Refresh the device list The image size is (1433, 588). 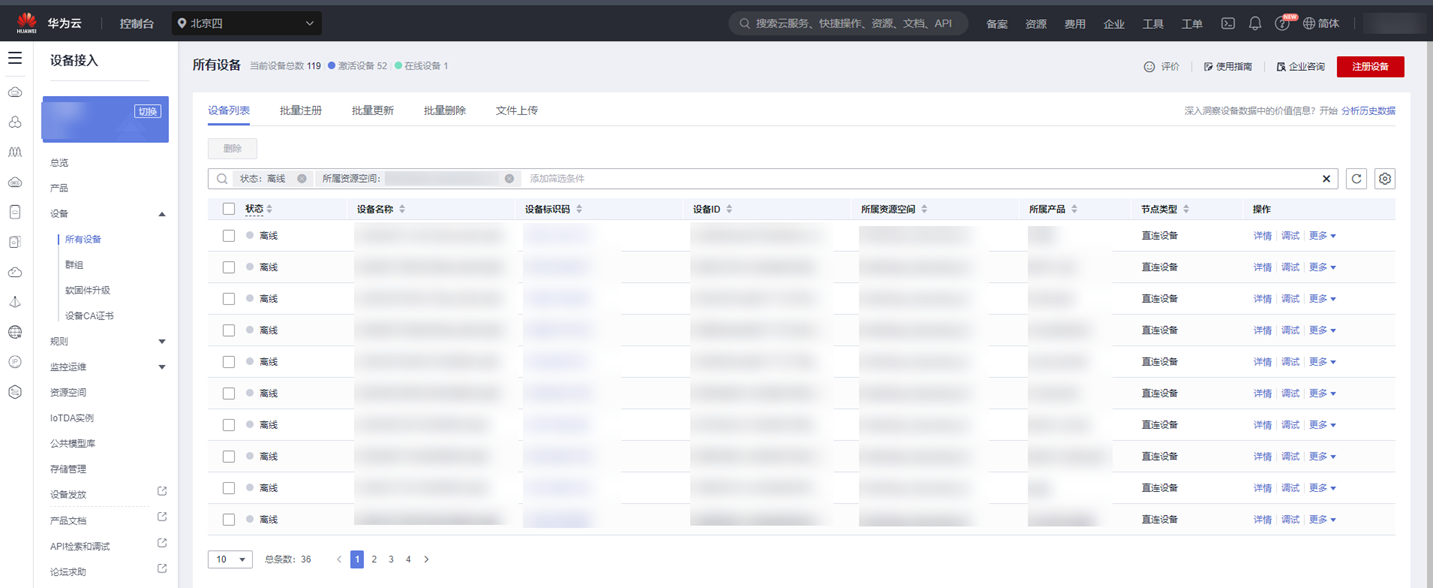1356,179
